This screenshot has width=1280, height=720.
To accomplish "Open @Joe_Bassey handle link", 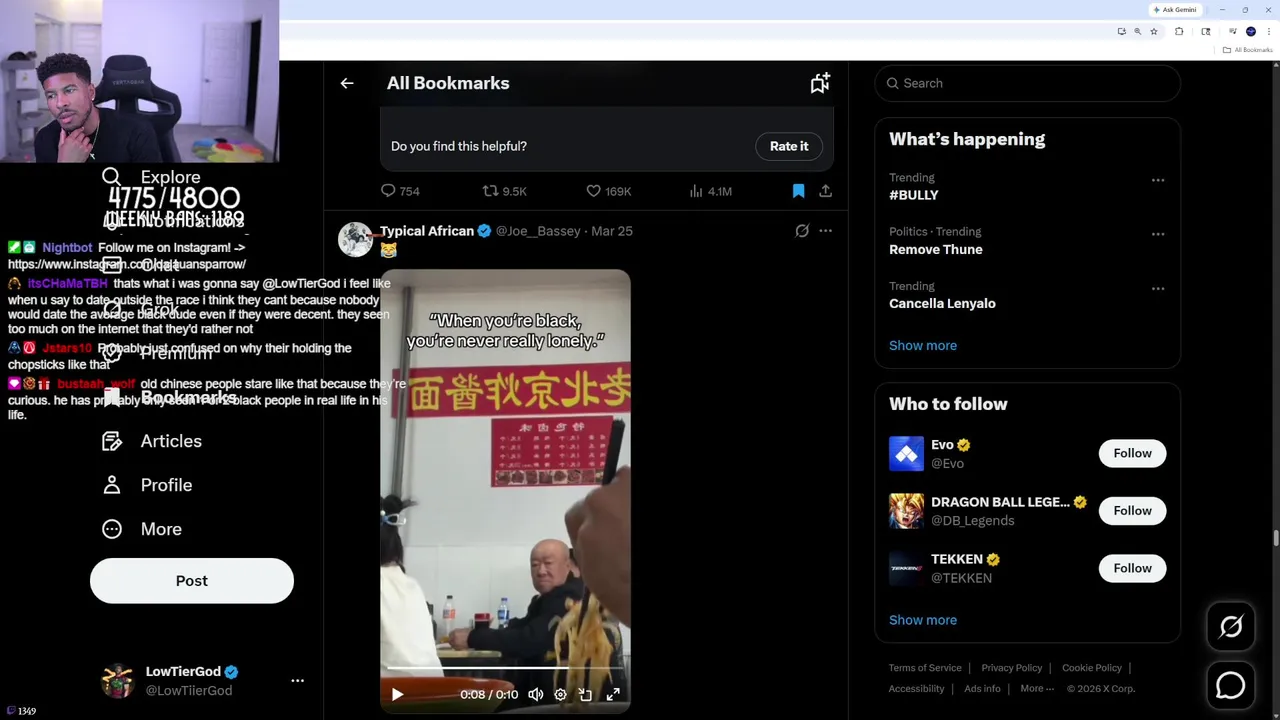I will pyautogui.click(x=538, y=231).
